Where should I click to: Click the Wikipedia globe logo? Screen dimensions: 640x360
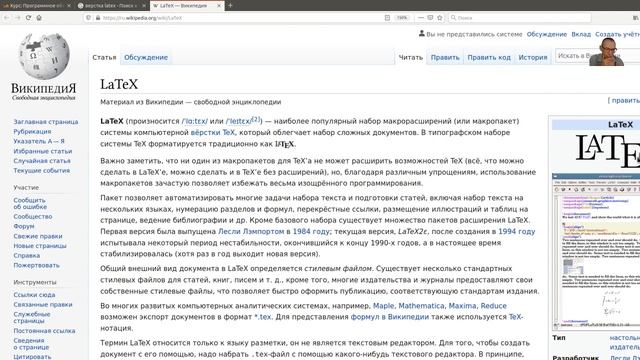pos(44,56)
